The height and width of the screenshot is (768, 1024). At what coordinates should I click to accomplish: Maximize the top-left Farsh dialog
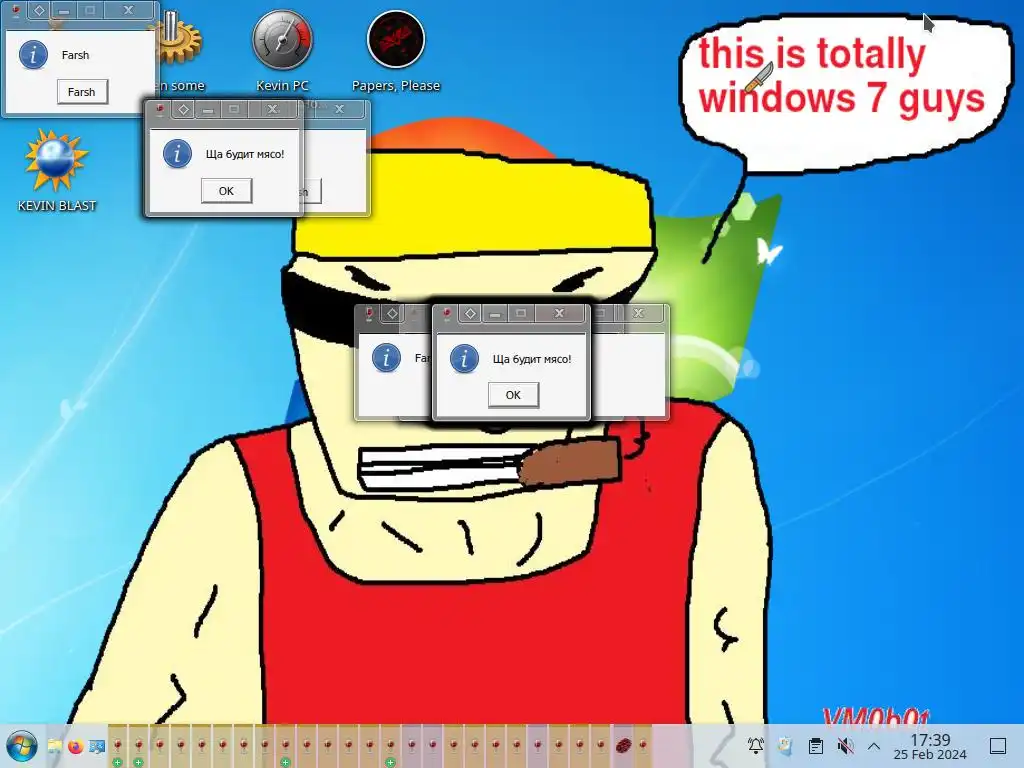coord(90,10)
